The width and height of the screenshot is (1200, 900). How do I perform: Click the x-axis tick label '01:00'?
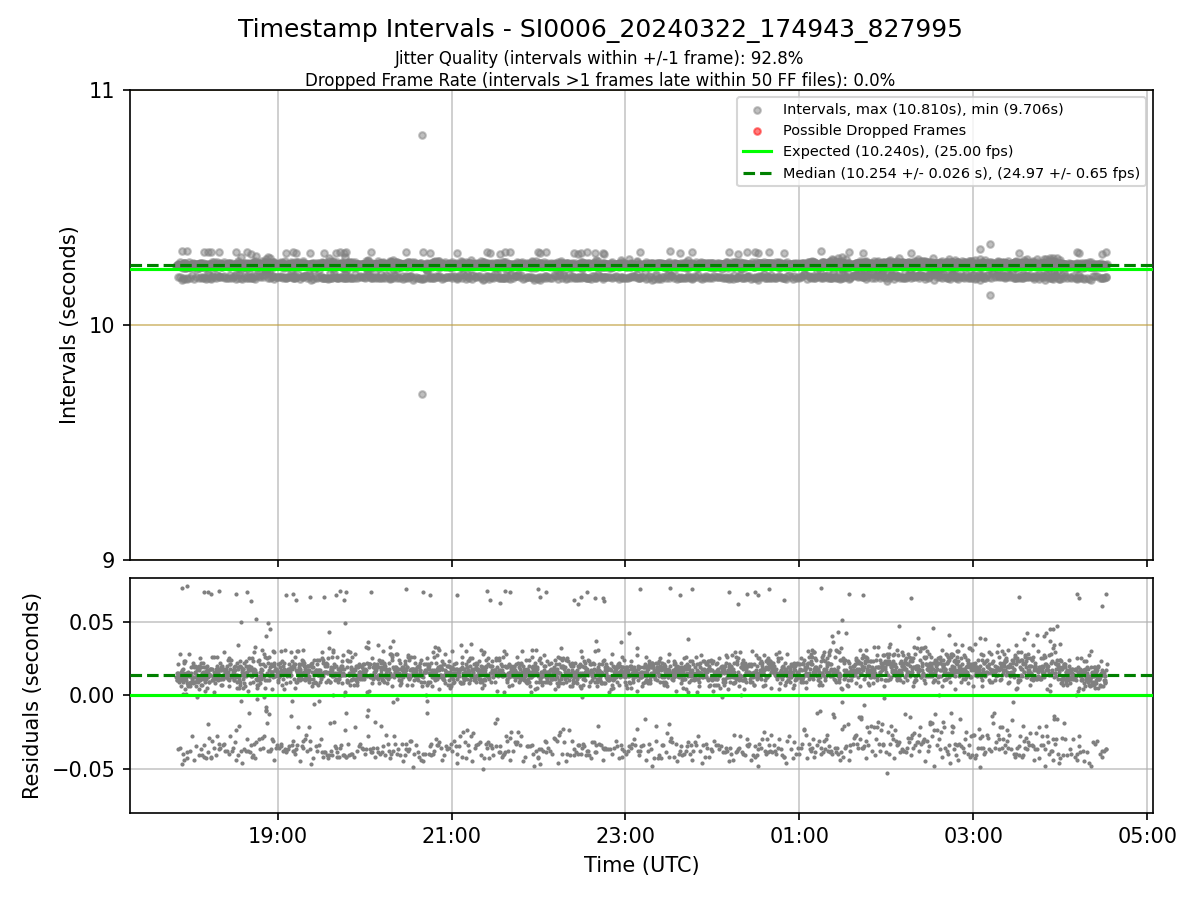point(799,834)
